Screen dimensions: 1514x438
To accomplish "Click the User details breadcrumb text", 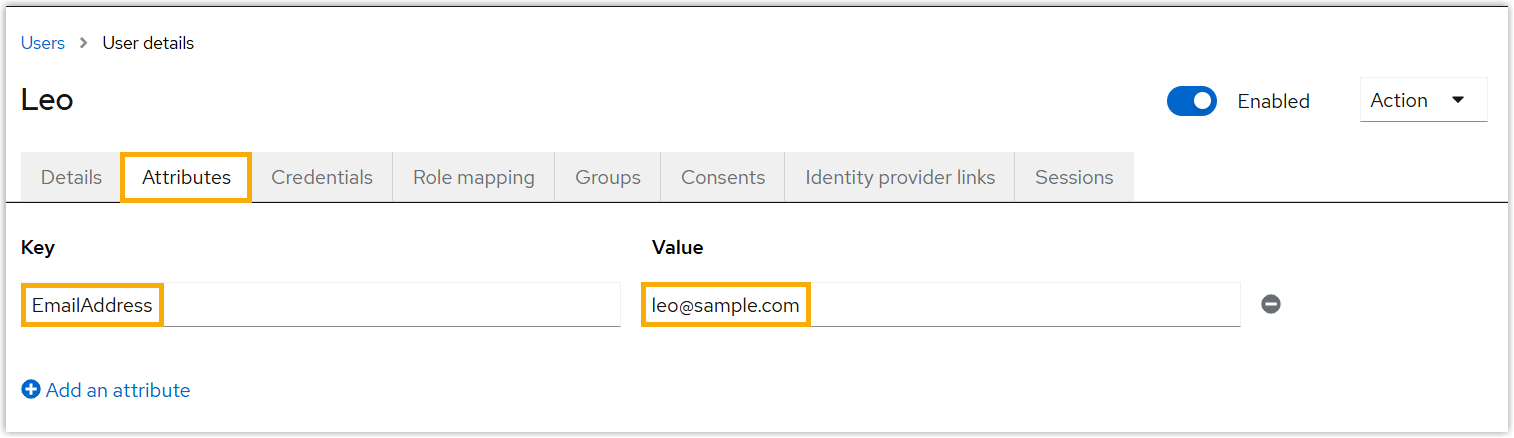I will pyautogui.click(x=148, y=43).
